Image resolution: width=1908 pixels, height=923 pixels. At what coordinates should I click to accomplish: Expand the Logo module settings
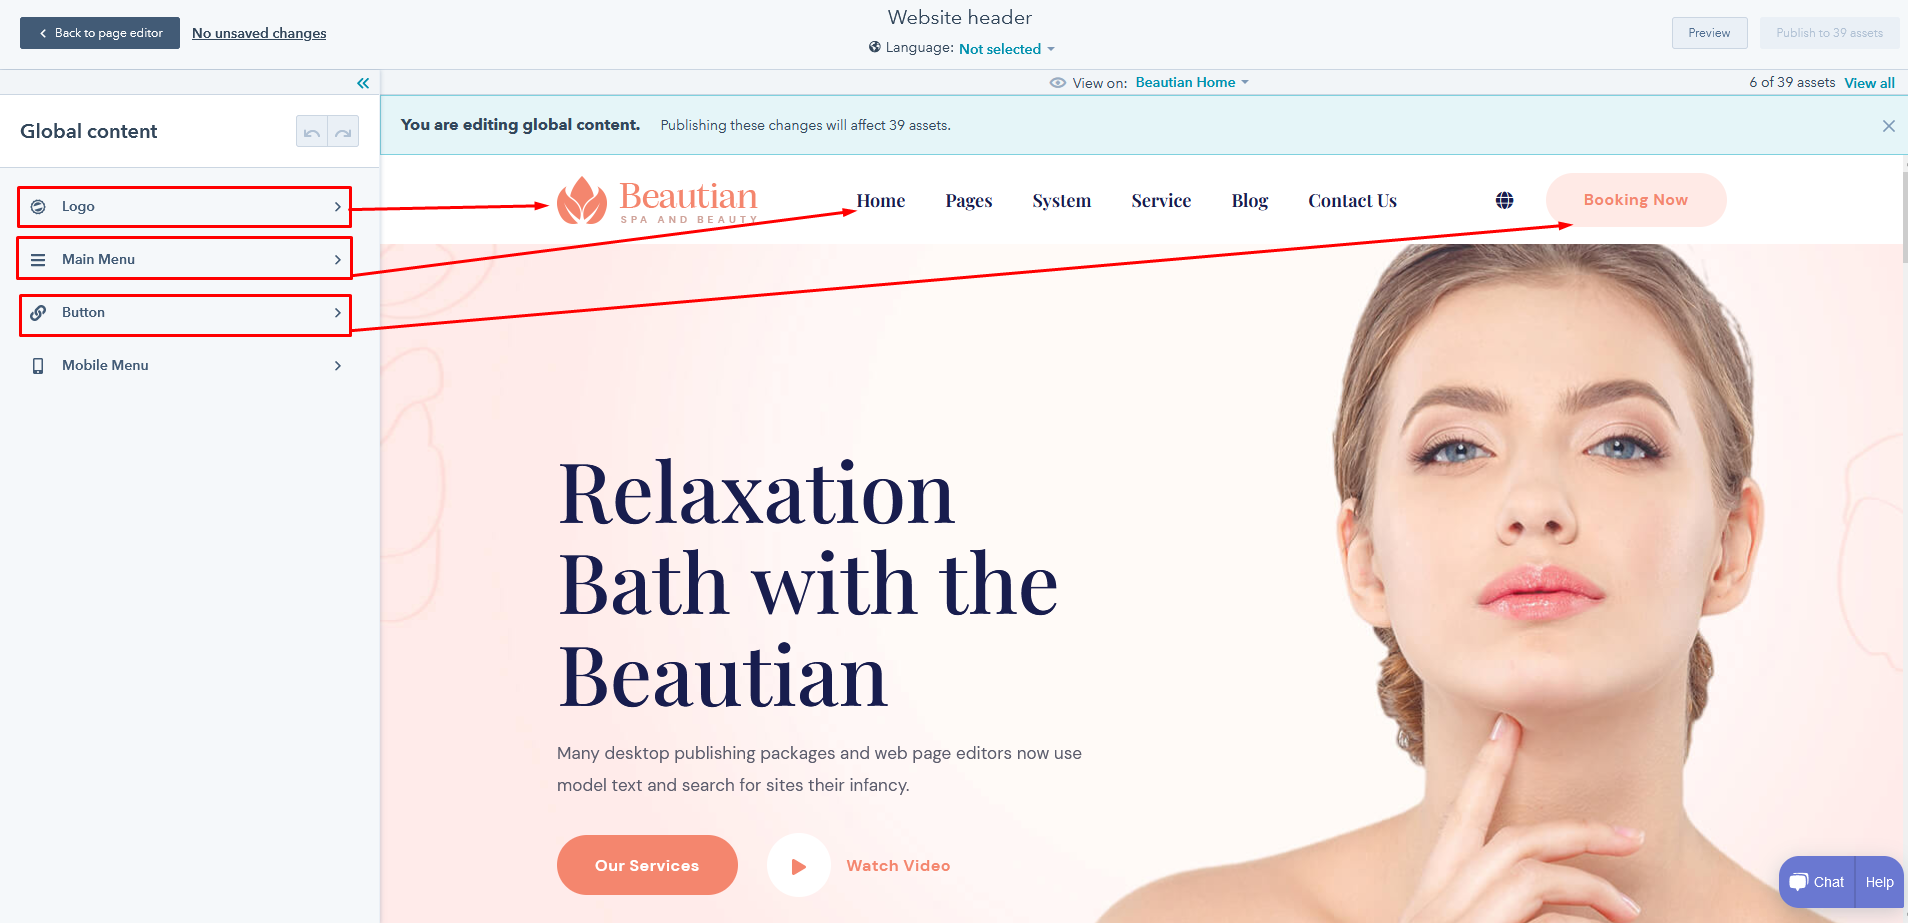[x=185, y=207]
